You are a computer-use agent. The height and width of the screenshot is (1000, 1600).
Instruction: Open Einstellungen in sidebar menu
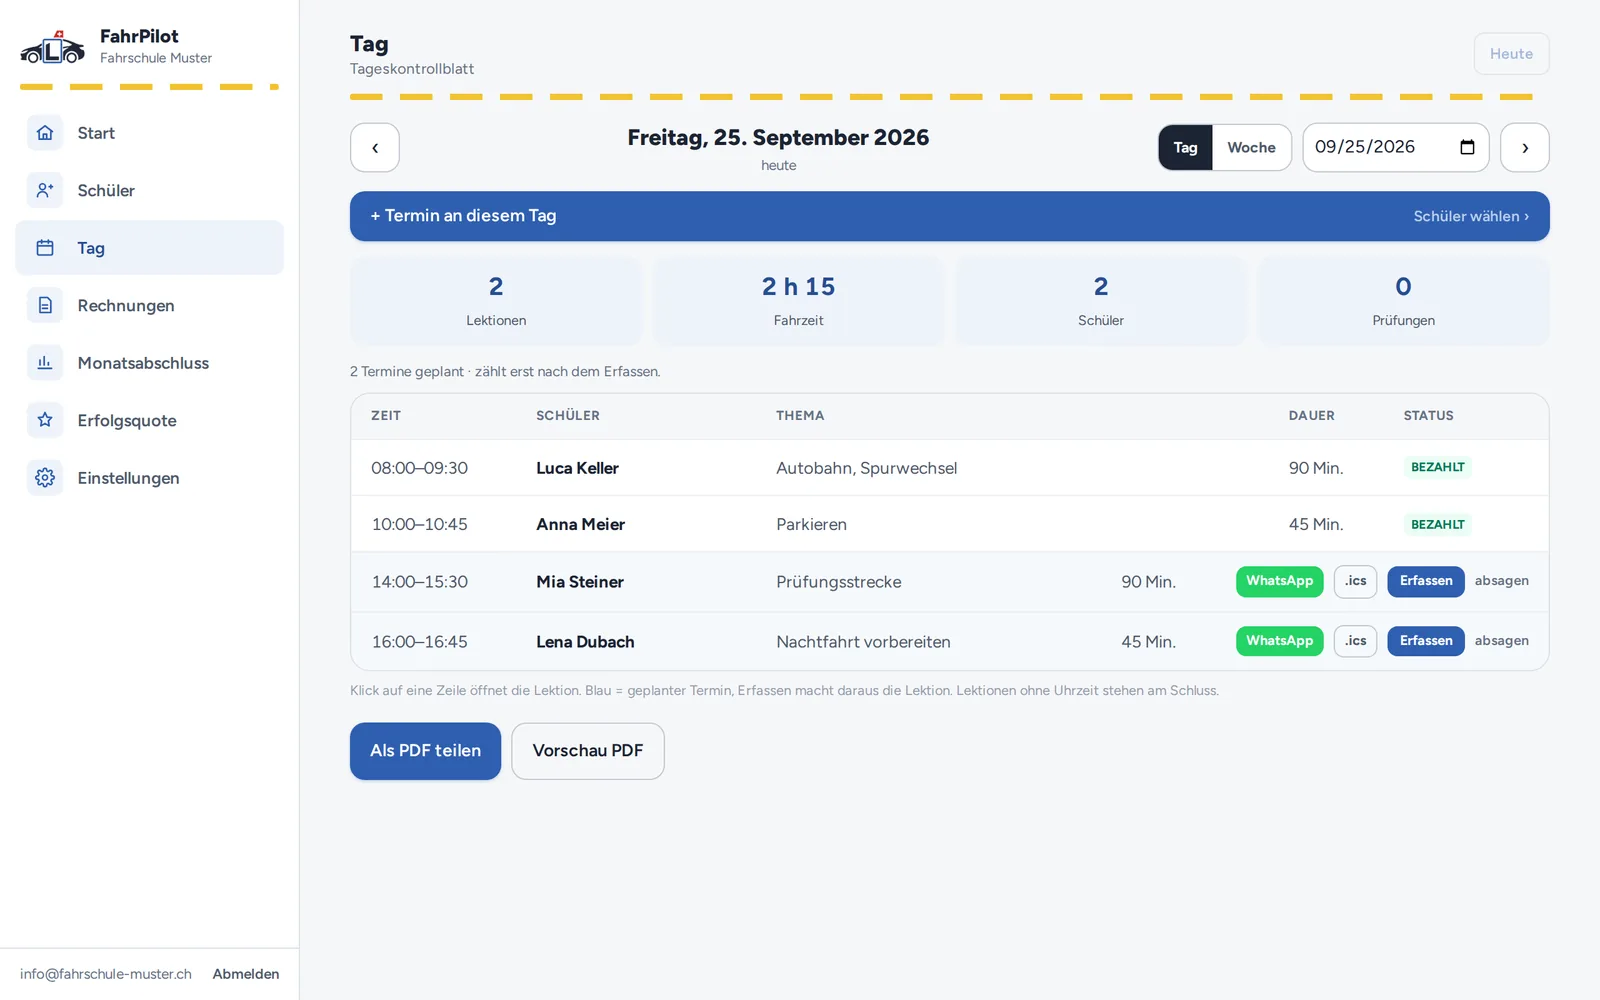(x=150, y=478)
